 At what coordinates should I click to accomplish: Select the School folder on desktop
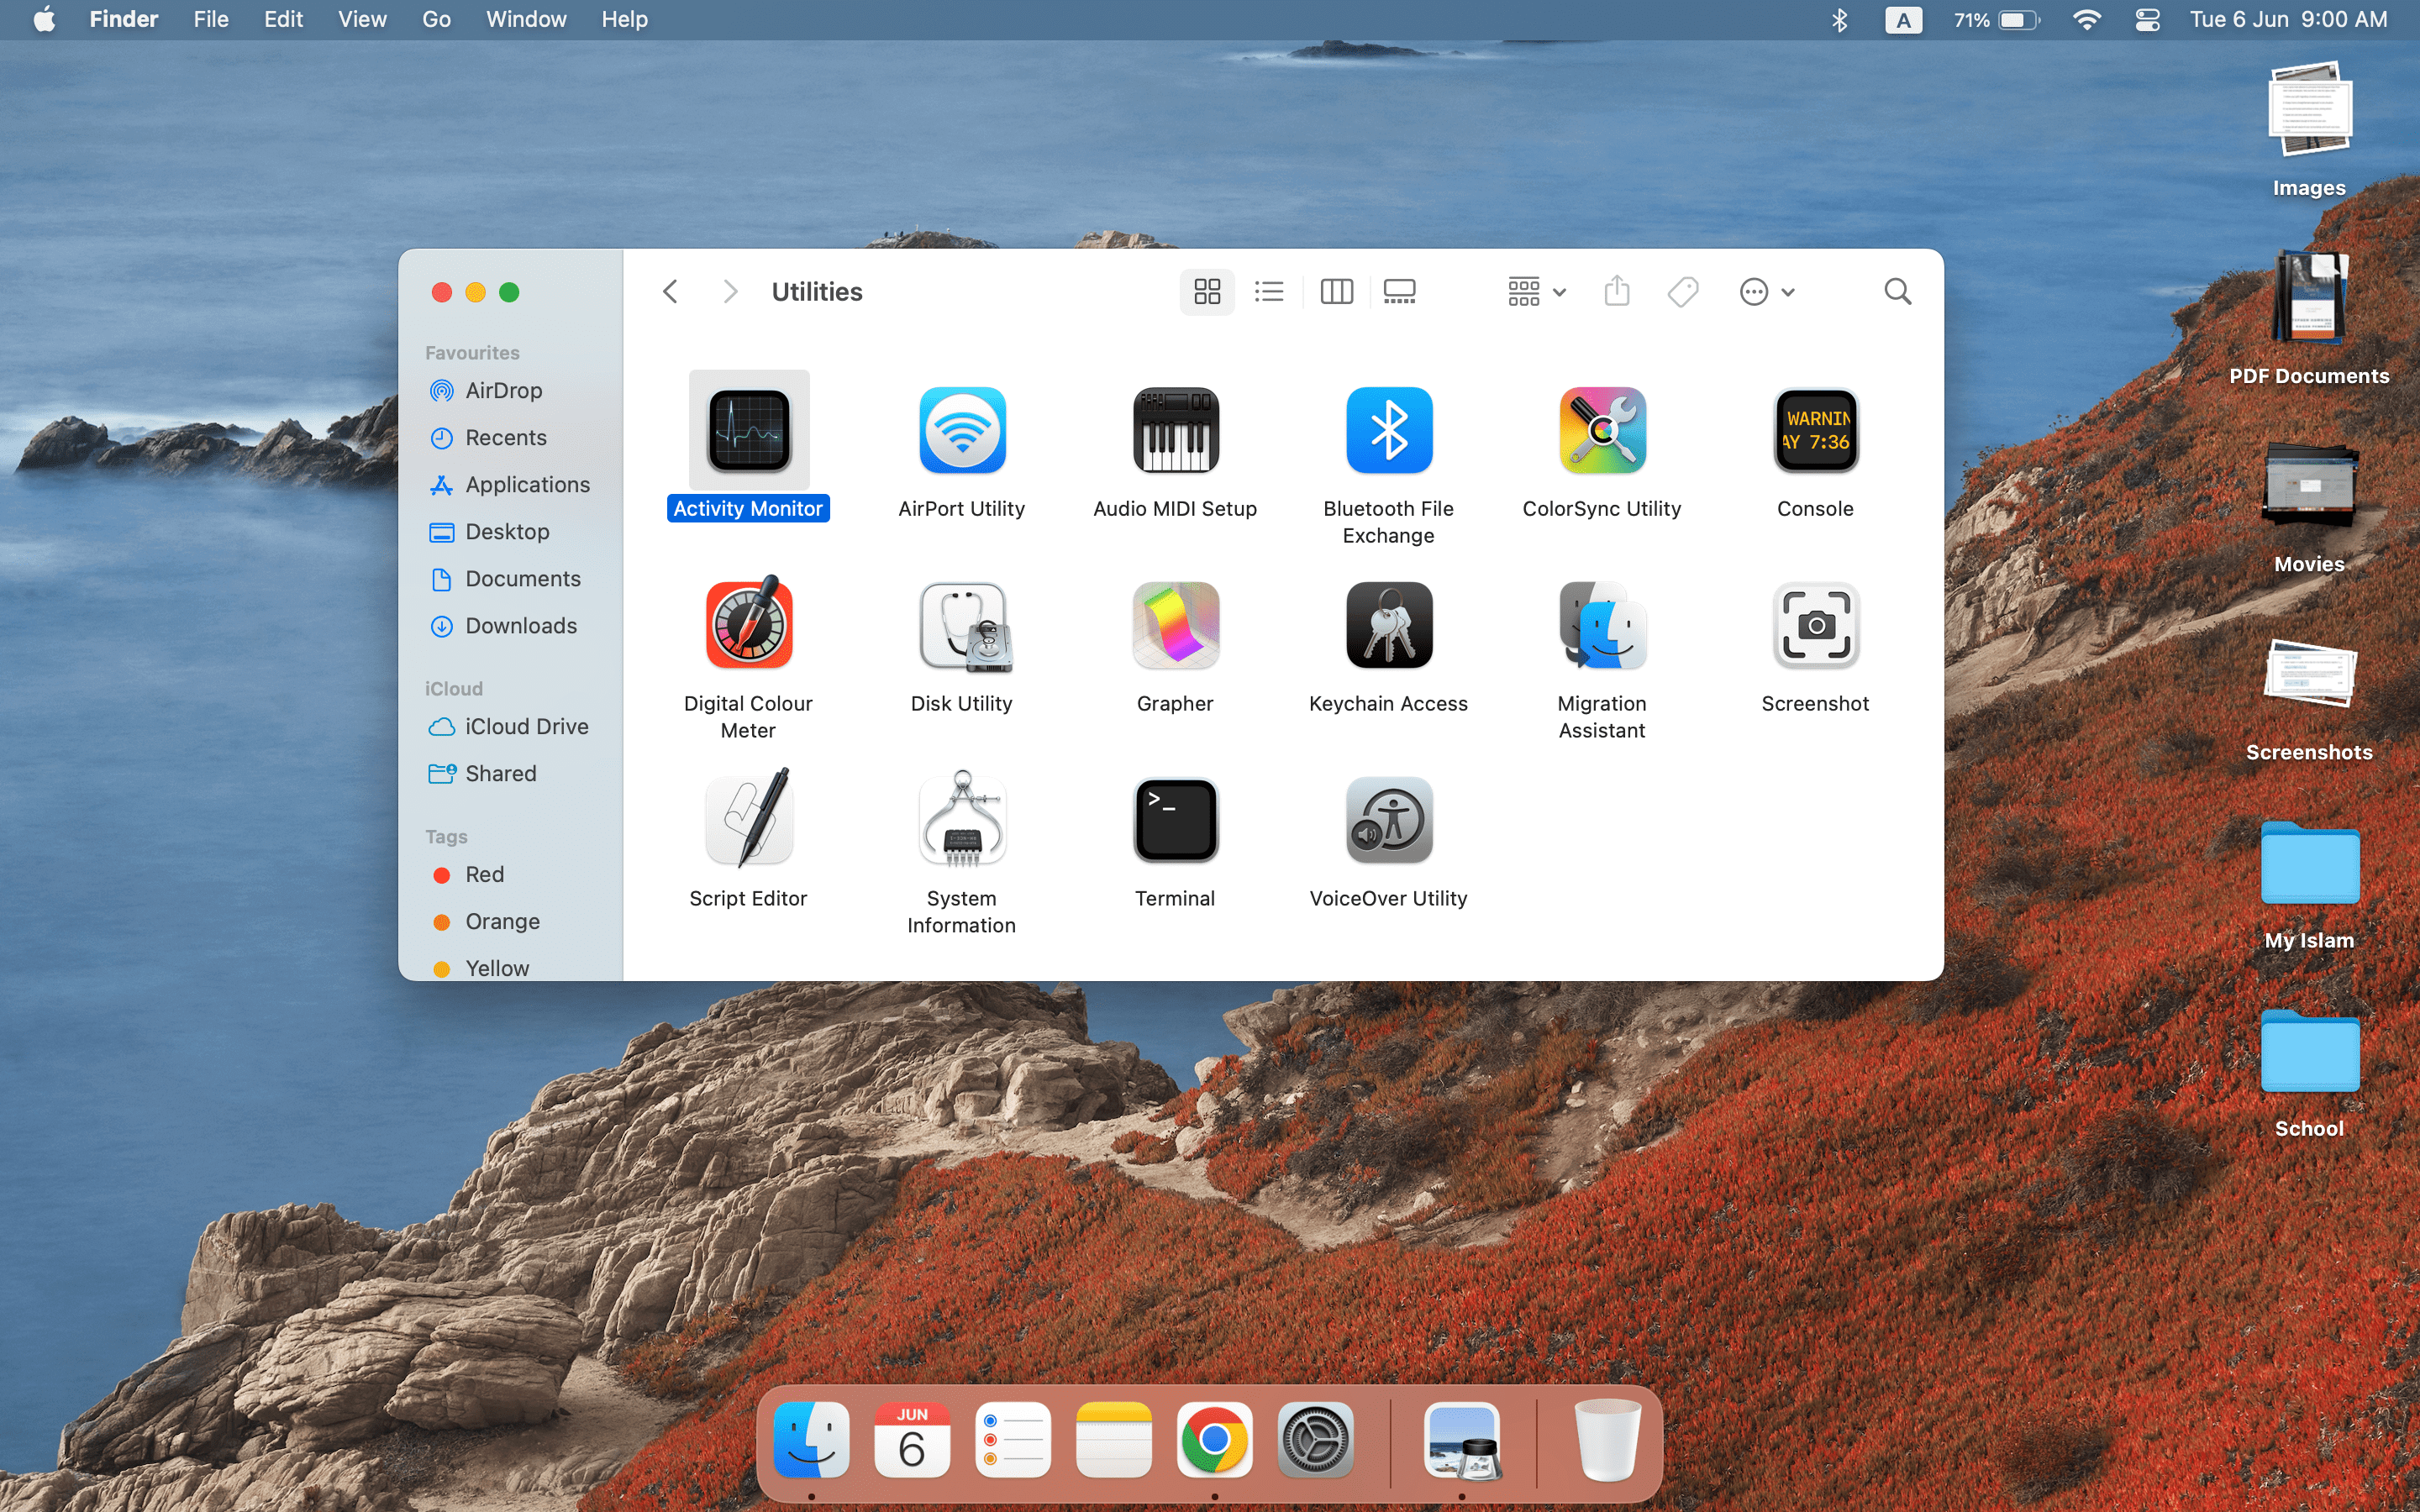coord(2309,1073)
